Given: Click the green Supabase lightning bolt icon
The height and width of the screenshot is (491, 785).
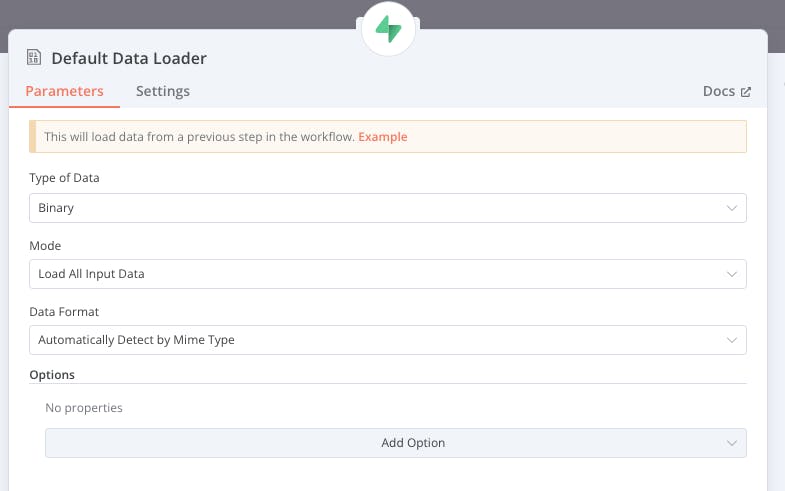Looking at the screenshot, I should coord(388,31).
